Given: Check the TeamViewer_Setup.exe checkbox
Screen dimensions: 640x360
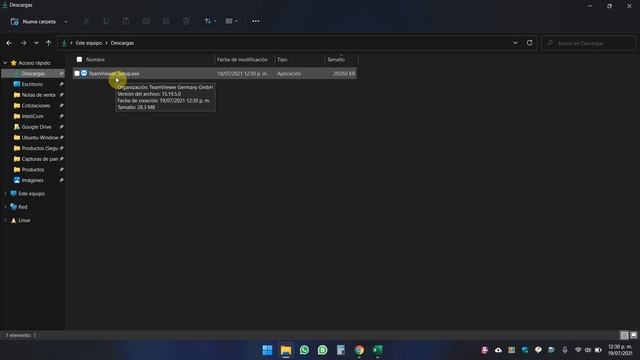Looking at the screenshot, I should coord(77,73).
